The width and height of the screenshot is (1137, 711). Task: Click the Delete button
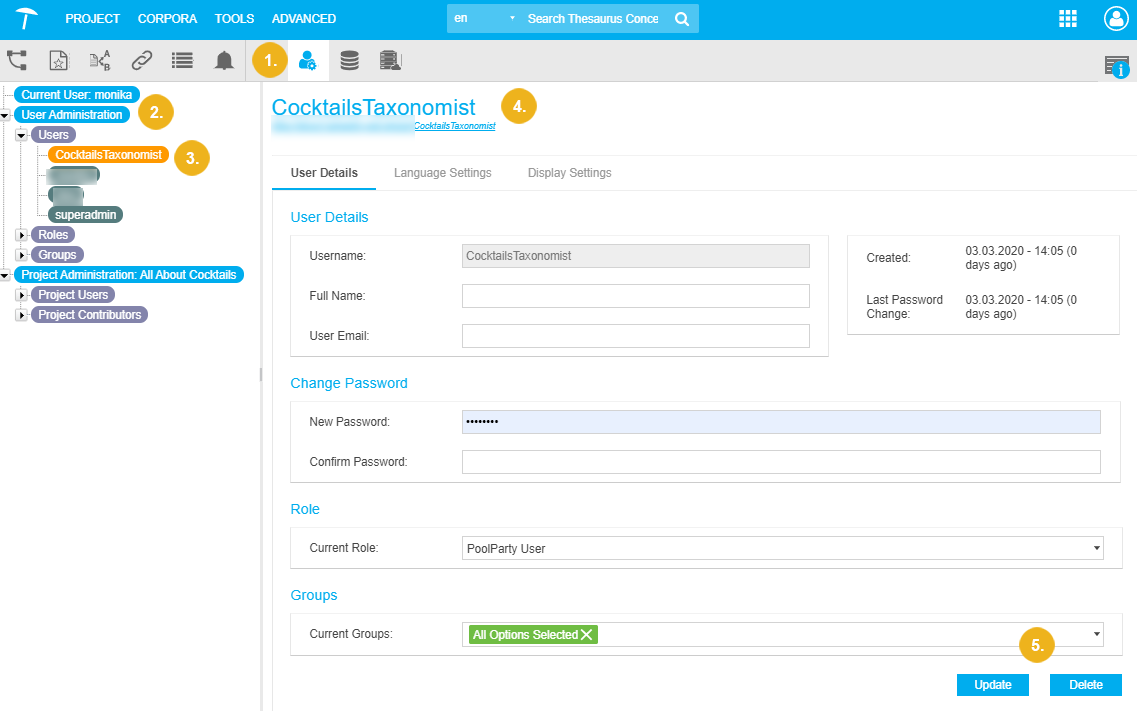[1086, 685]
